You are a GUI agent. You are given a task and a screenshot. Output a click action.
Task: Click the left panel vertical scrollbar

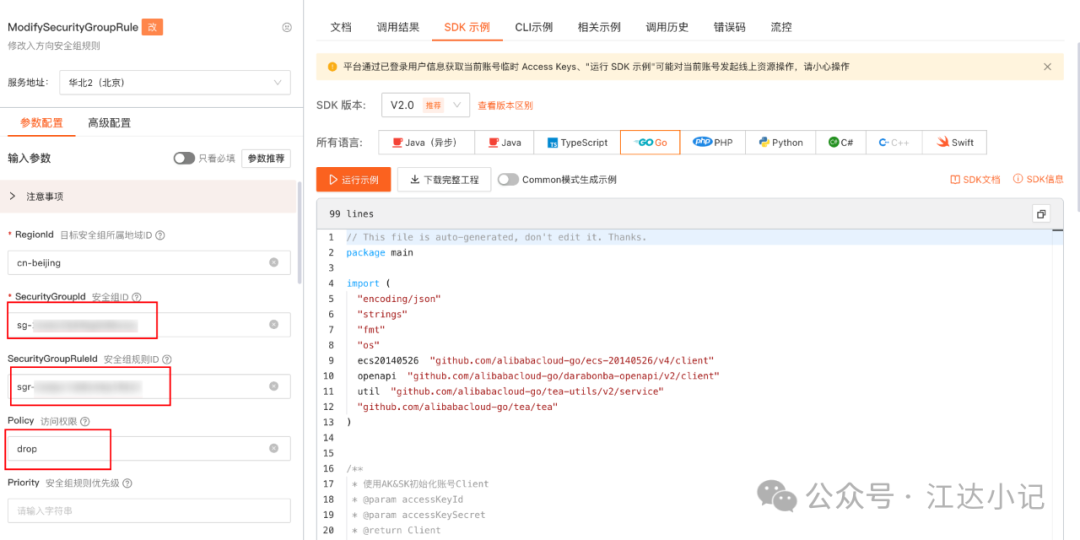pyautogui.click(x=300, y=233)
